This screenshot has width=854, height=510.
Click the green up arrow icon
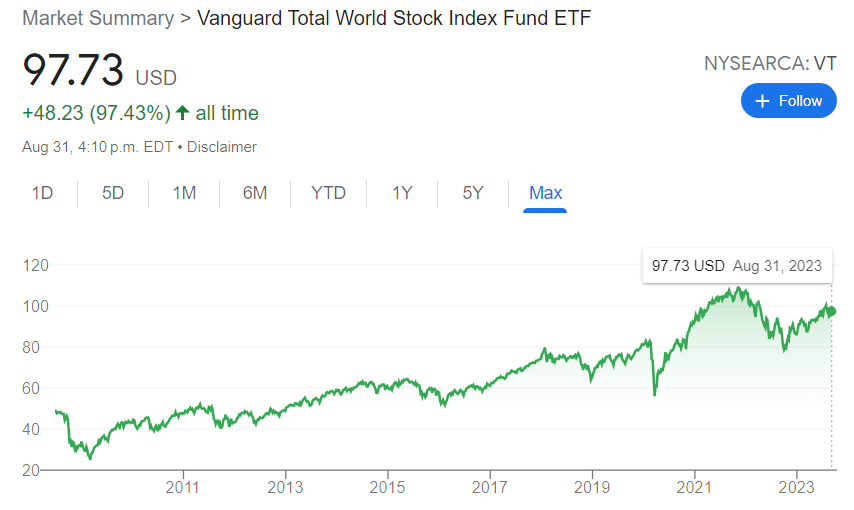pyautogui.click(x=183, y=113)
